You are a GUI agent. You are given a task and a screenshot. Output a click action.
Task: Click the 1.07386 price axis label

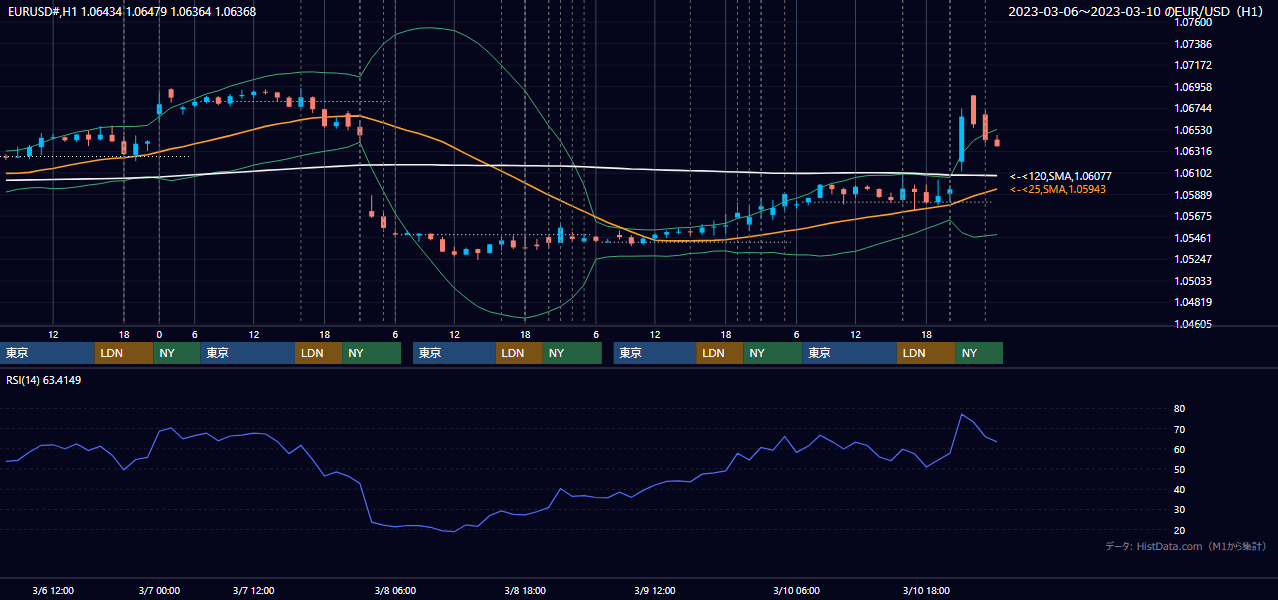[x=1192, y=45]
